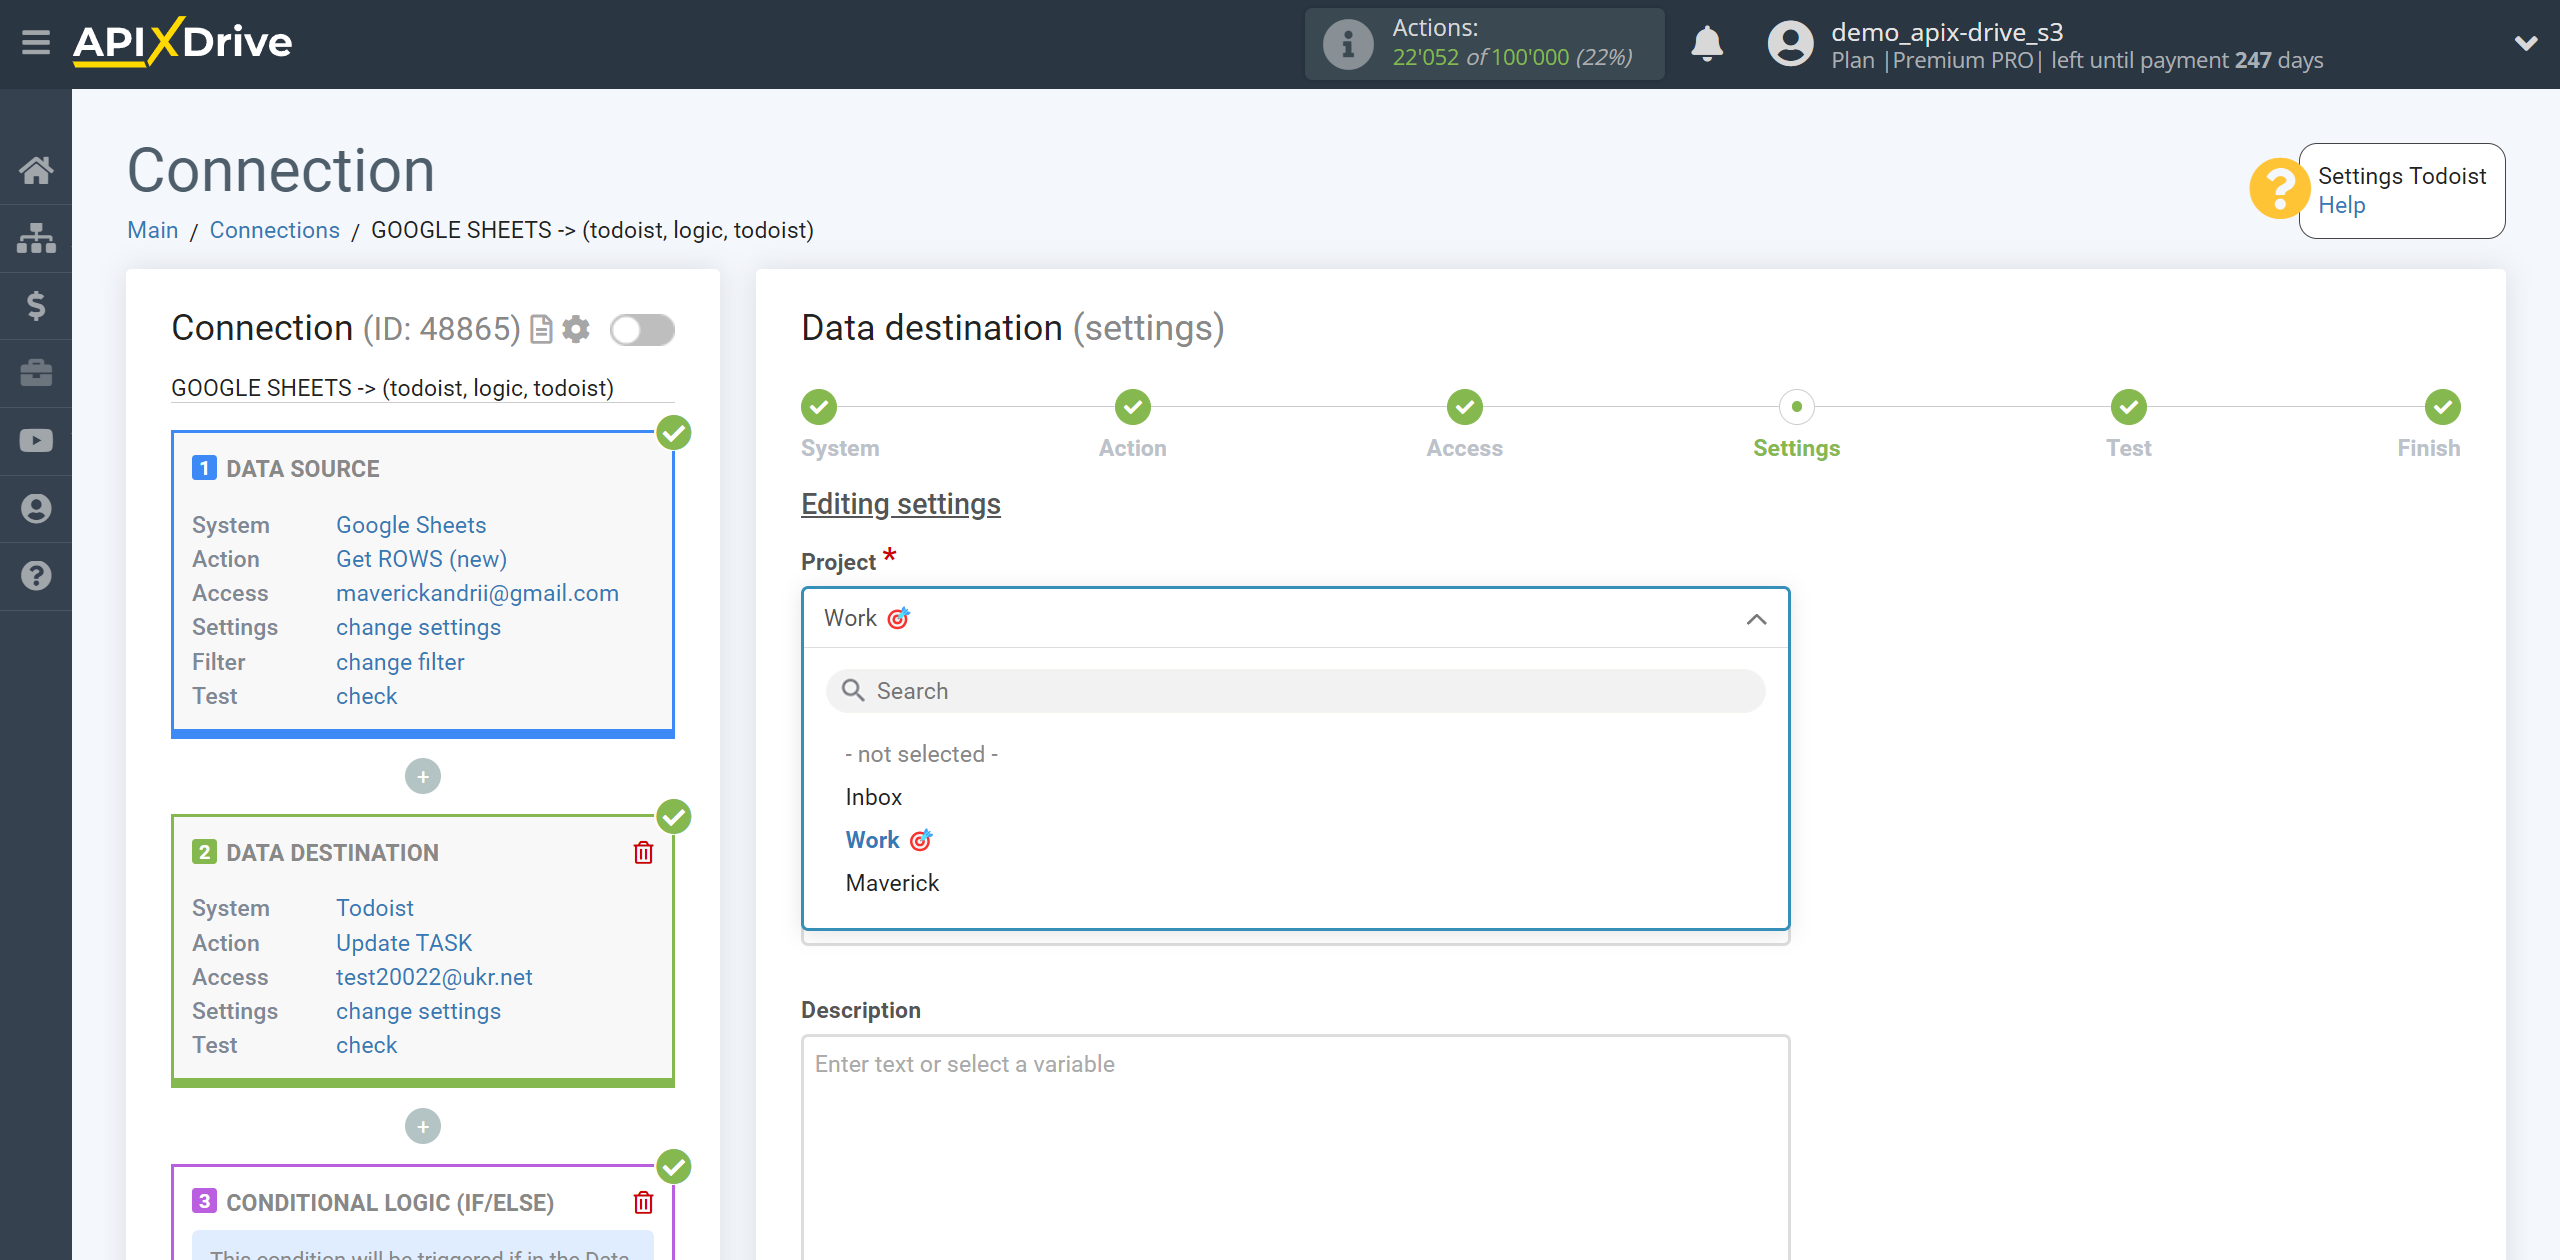Open Get ROWS (new) action link
Image resolution: width=2560 pixels, height=1260 pixels.
pos(421,559)
